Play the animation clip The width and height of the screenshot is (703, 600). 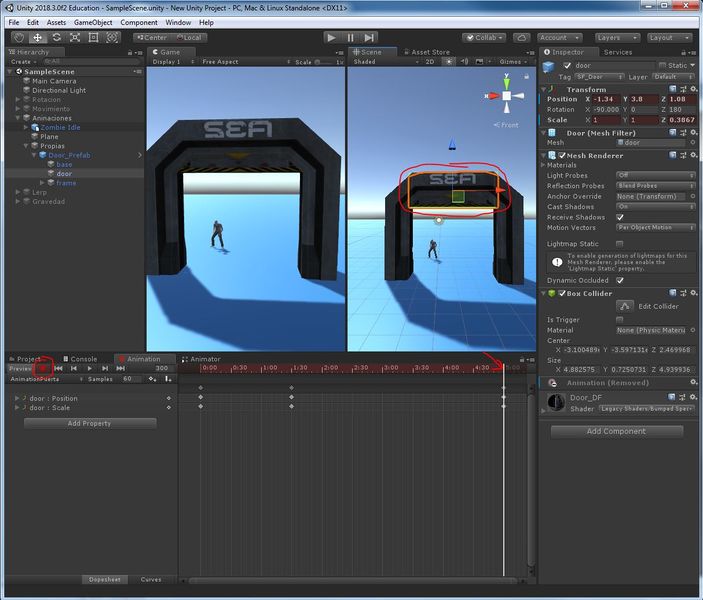point(89,368)
